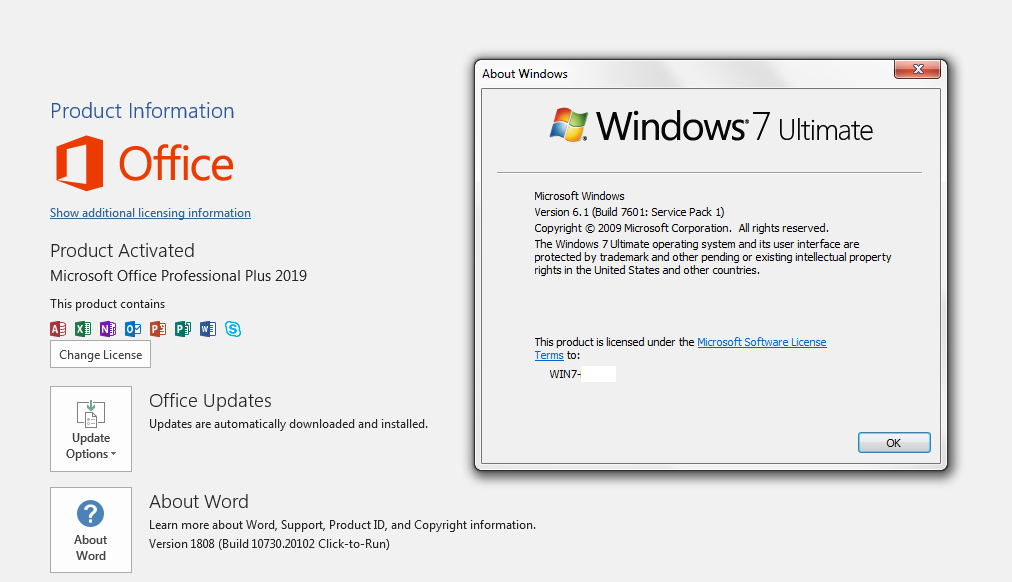Click the 'Microsoft Windows' text line

(580, 196)
